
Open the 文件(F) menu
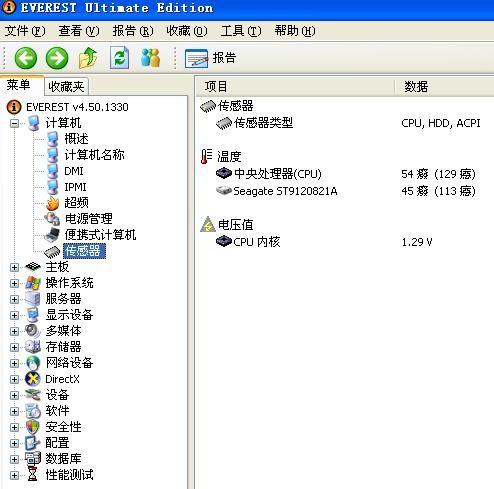pos(25,31)
